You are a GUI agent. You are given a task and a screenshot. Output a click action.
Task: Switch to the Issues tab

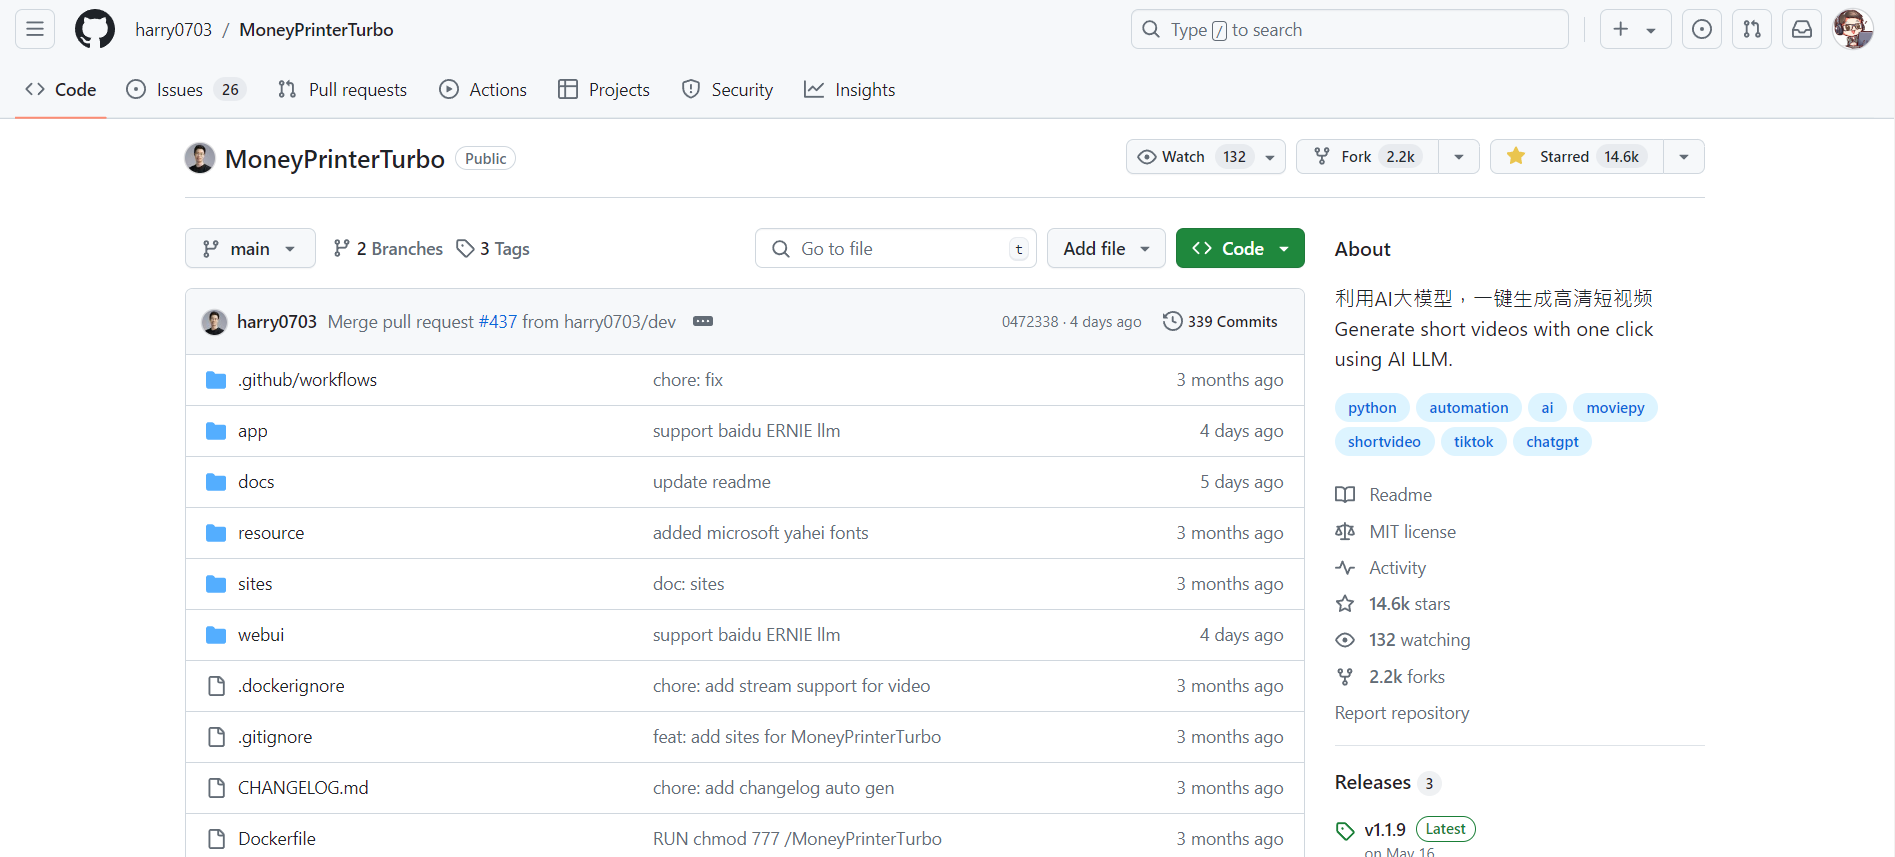[x=186, y=89]
